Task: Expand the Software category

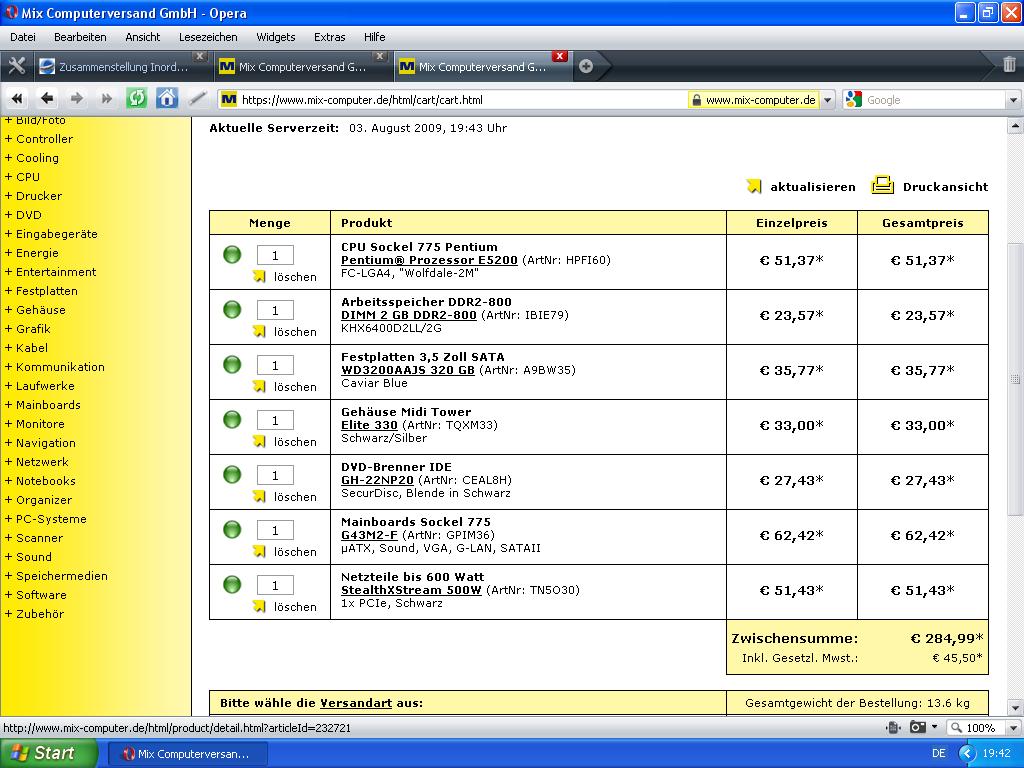Action: (35, 594)
